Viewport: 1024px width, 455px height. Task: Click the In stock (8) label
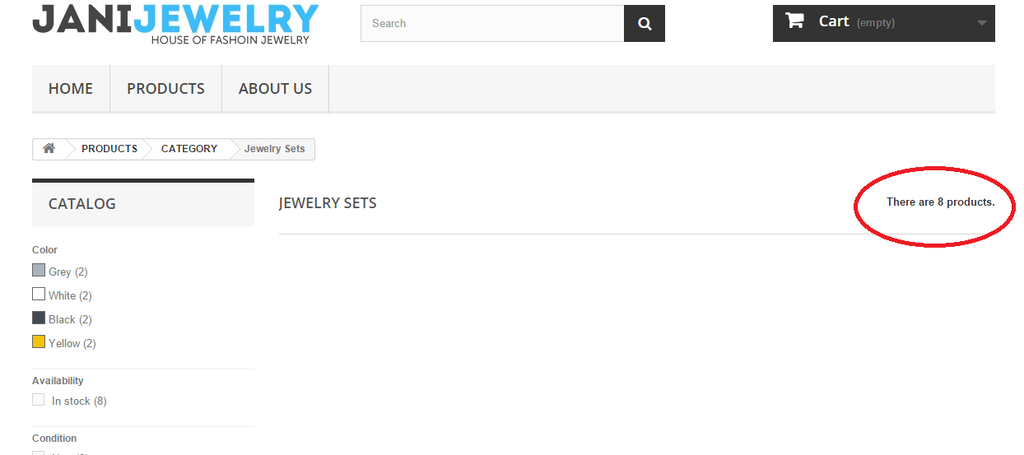pyautogui.click(x=79, y=401)
